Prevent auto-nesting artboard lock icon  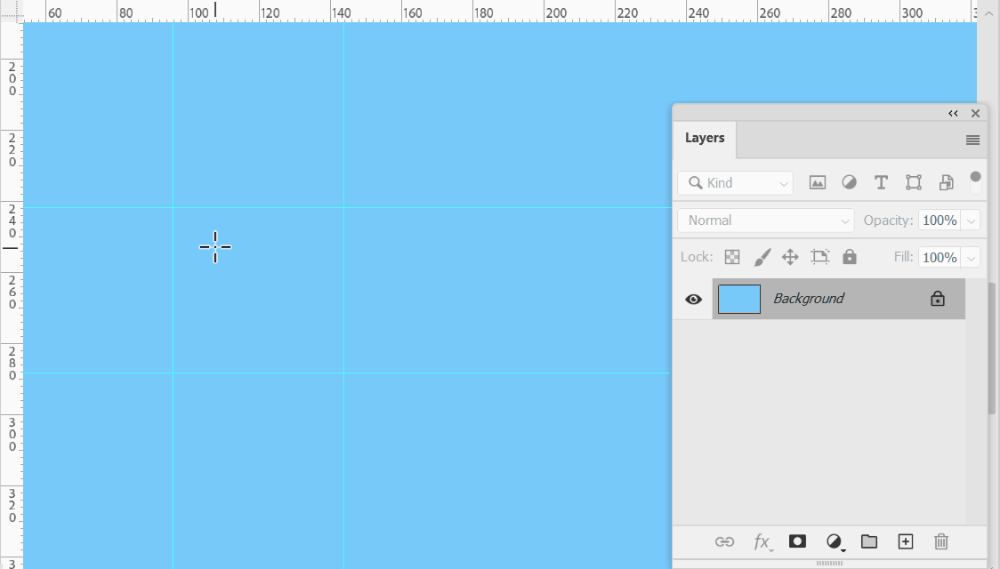pyautogui.click(x=820, y=257)
